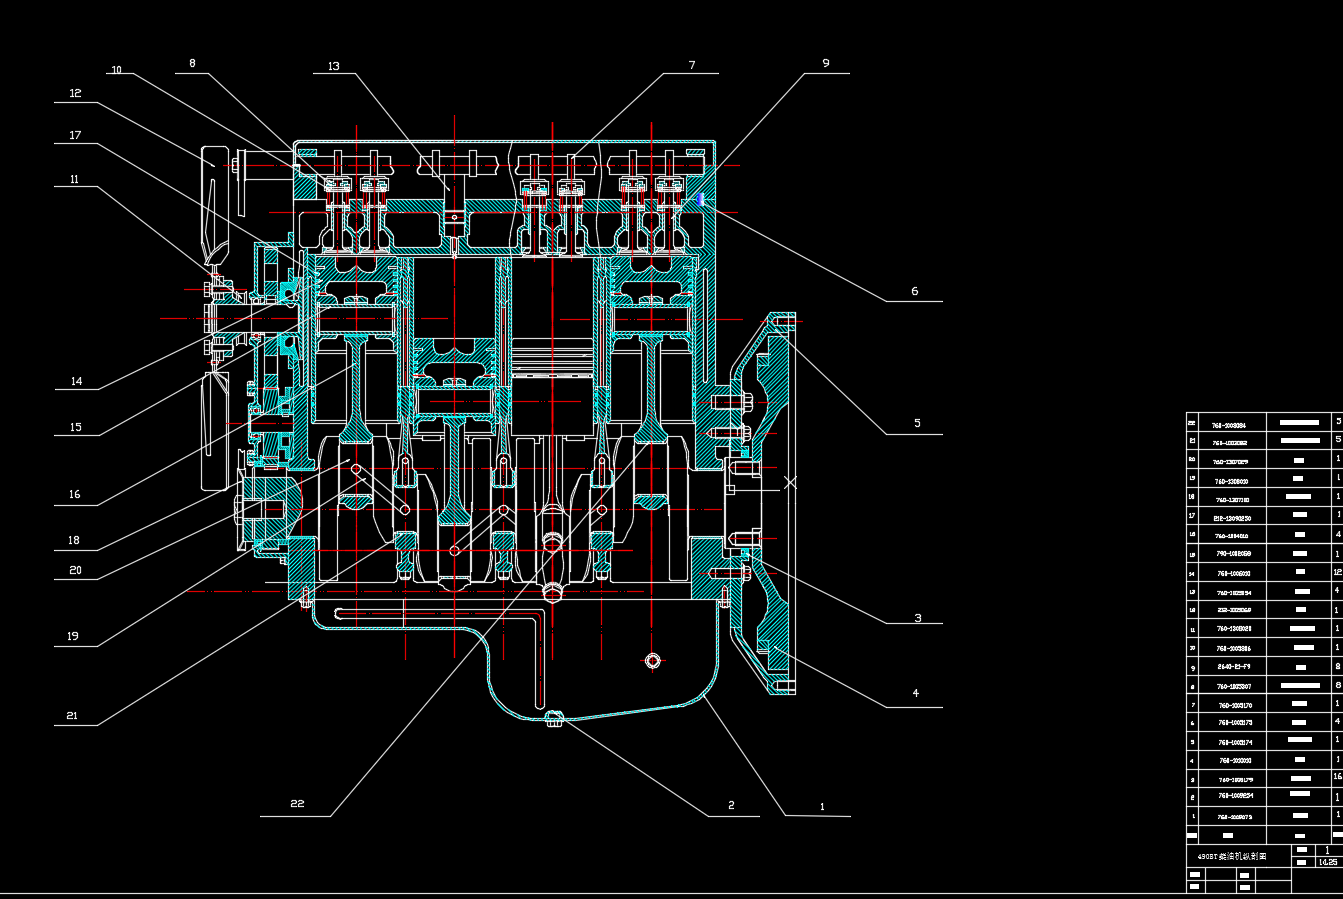Select the drawing title text 490BT

[1232, 857]
